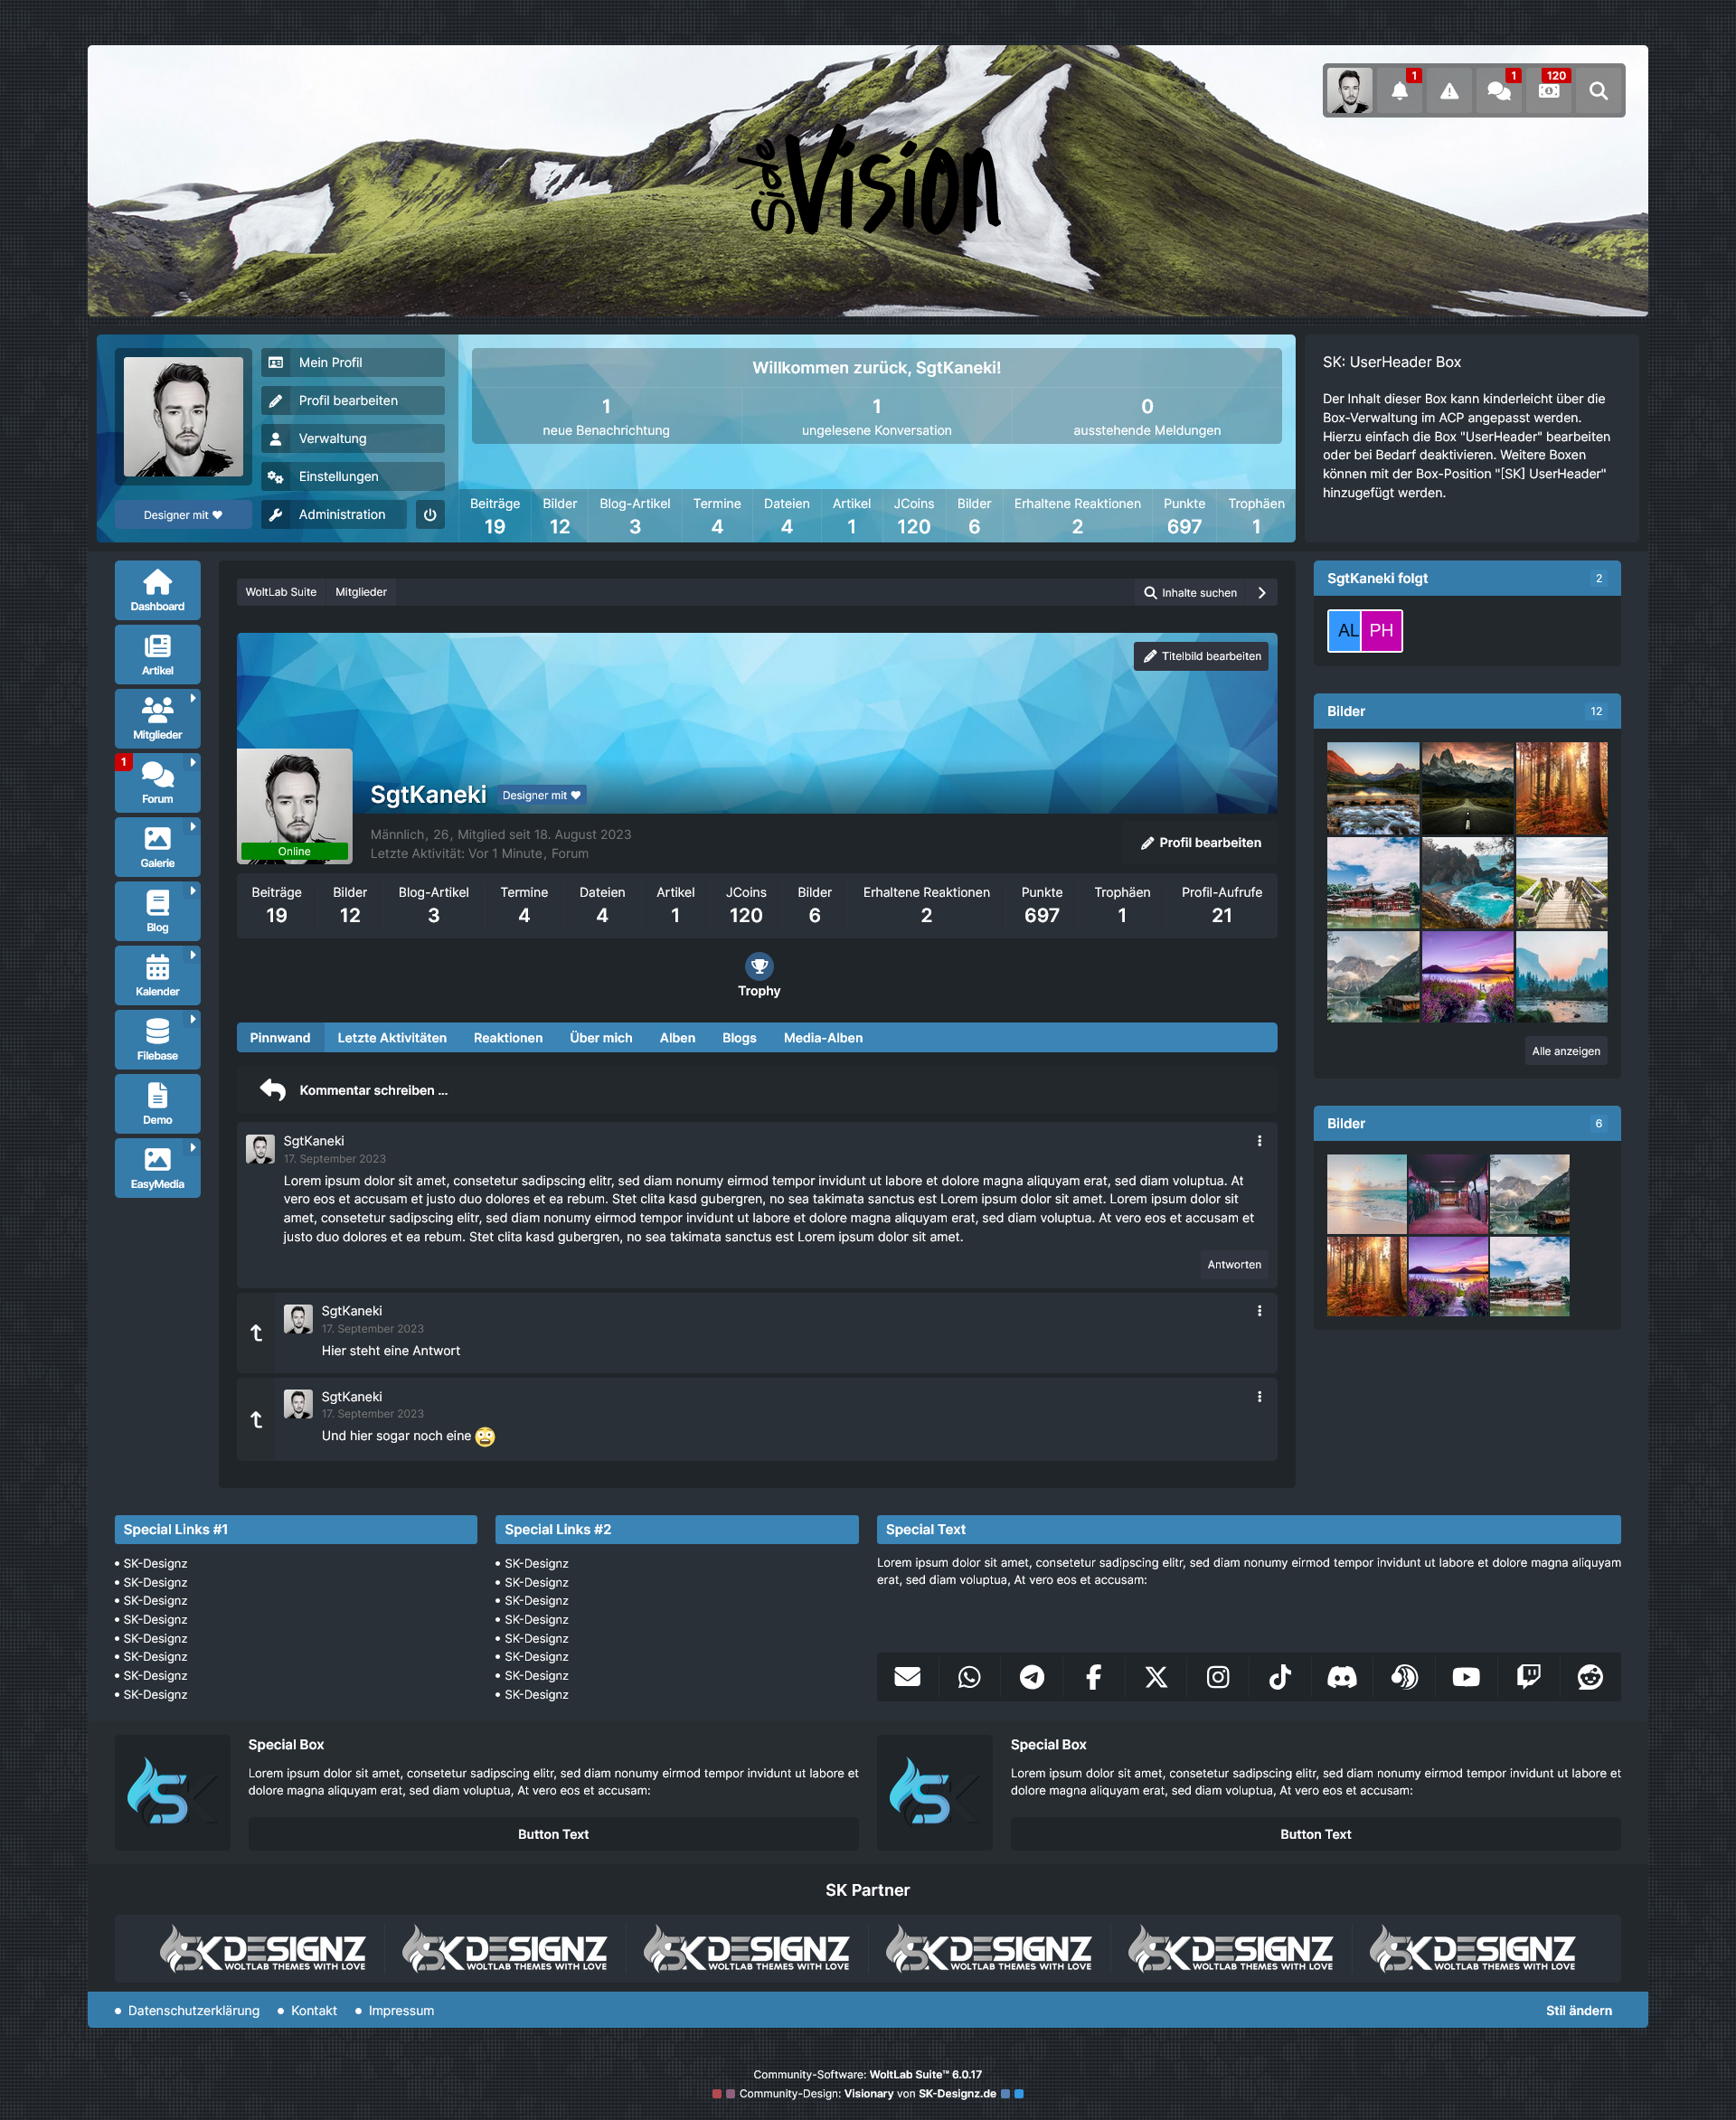
Task: Click the moderation warning triangle icon
Action: pos(1449,91)
